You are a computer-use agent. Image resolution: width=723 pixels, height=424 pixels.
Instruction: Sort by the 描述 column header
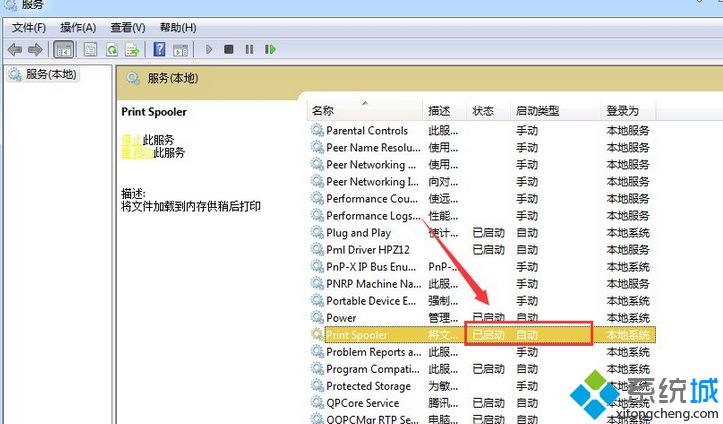point(444,111)
